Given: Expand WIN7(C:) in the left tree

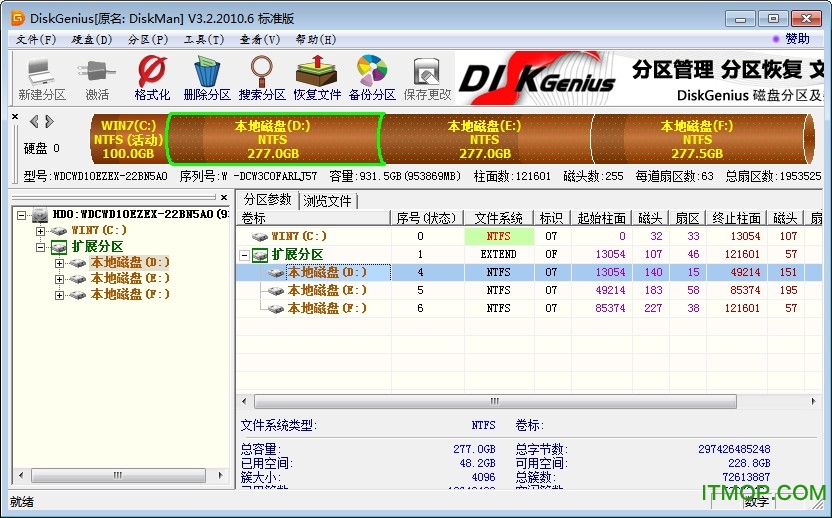Looking at the screenshot, I should 41,231.
